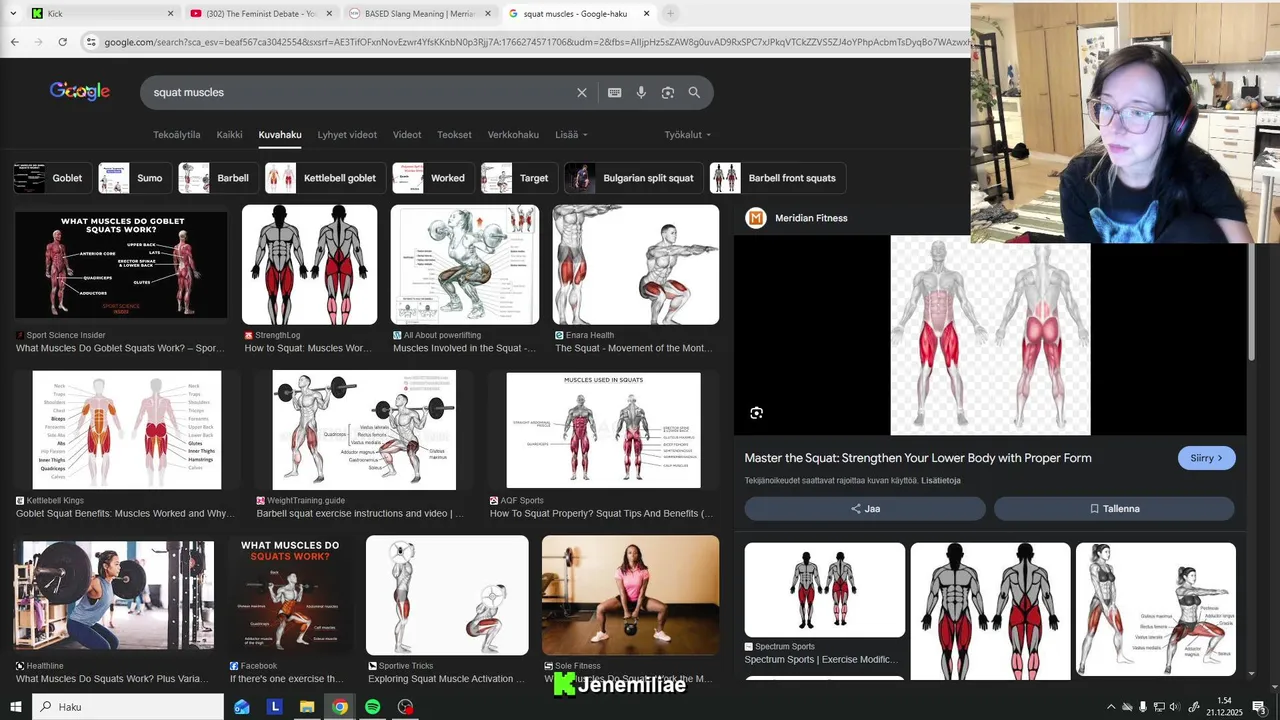
Task: Click the browser back arrow
Action: pyautogui.click(x=14, y=42)
